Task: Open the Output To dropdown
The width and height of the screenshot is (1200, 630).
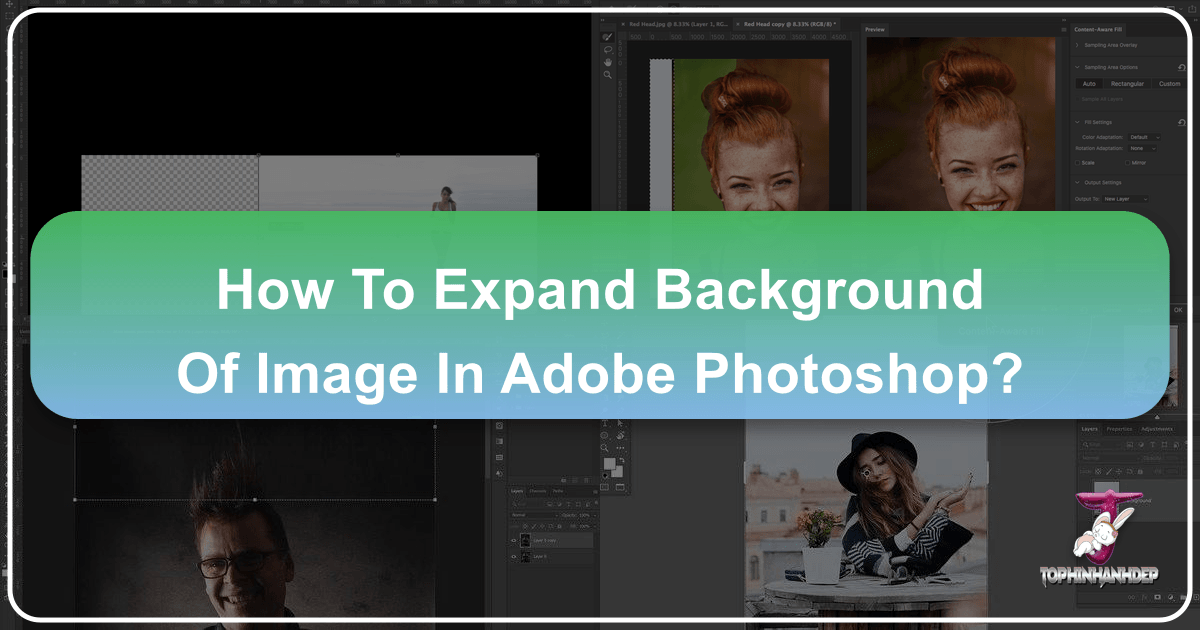Action: 1125,198
